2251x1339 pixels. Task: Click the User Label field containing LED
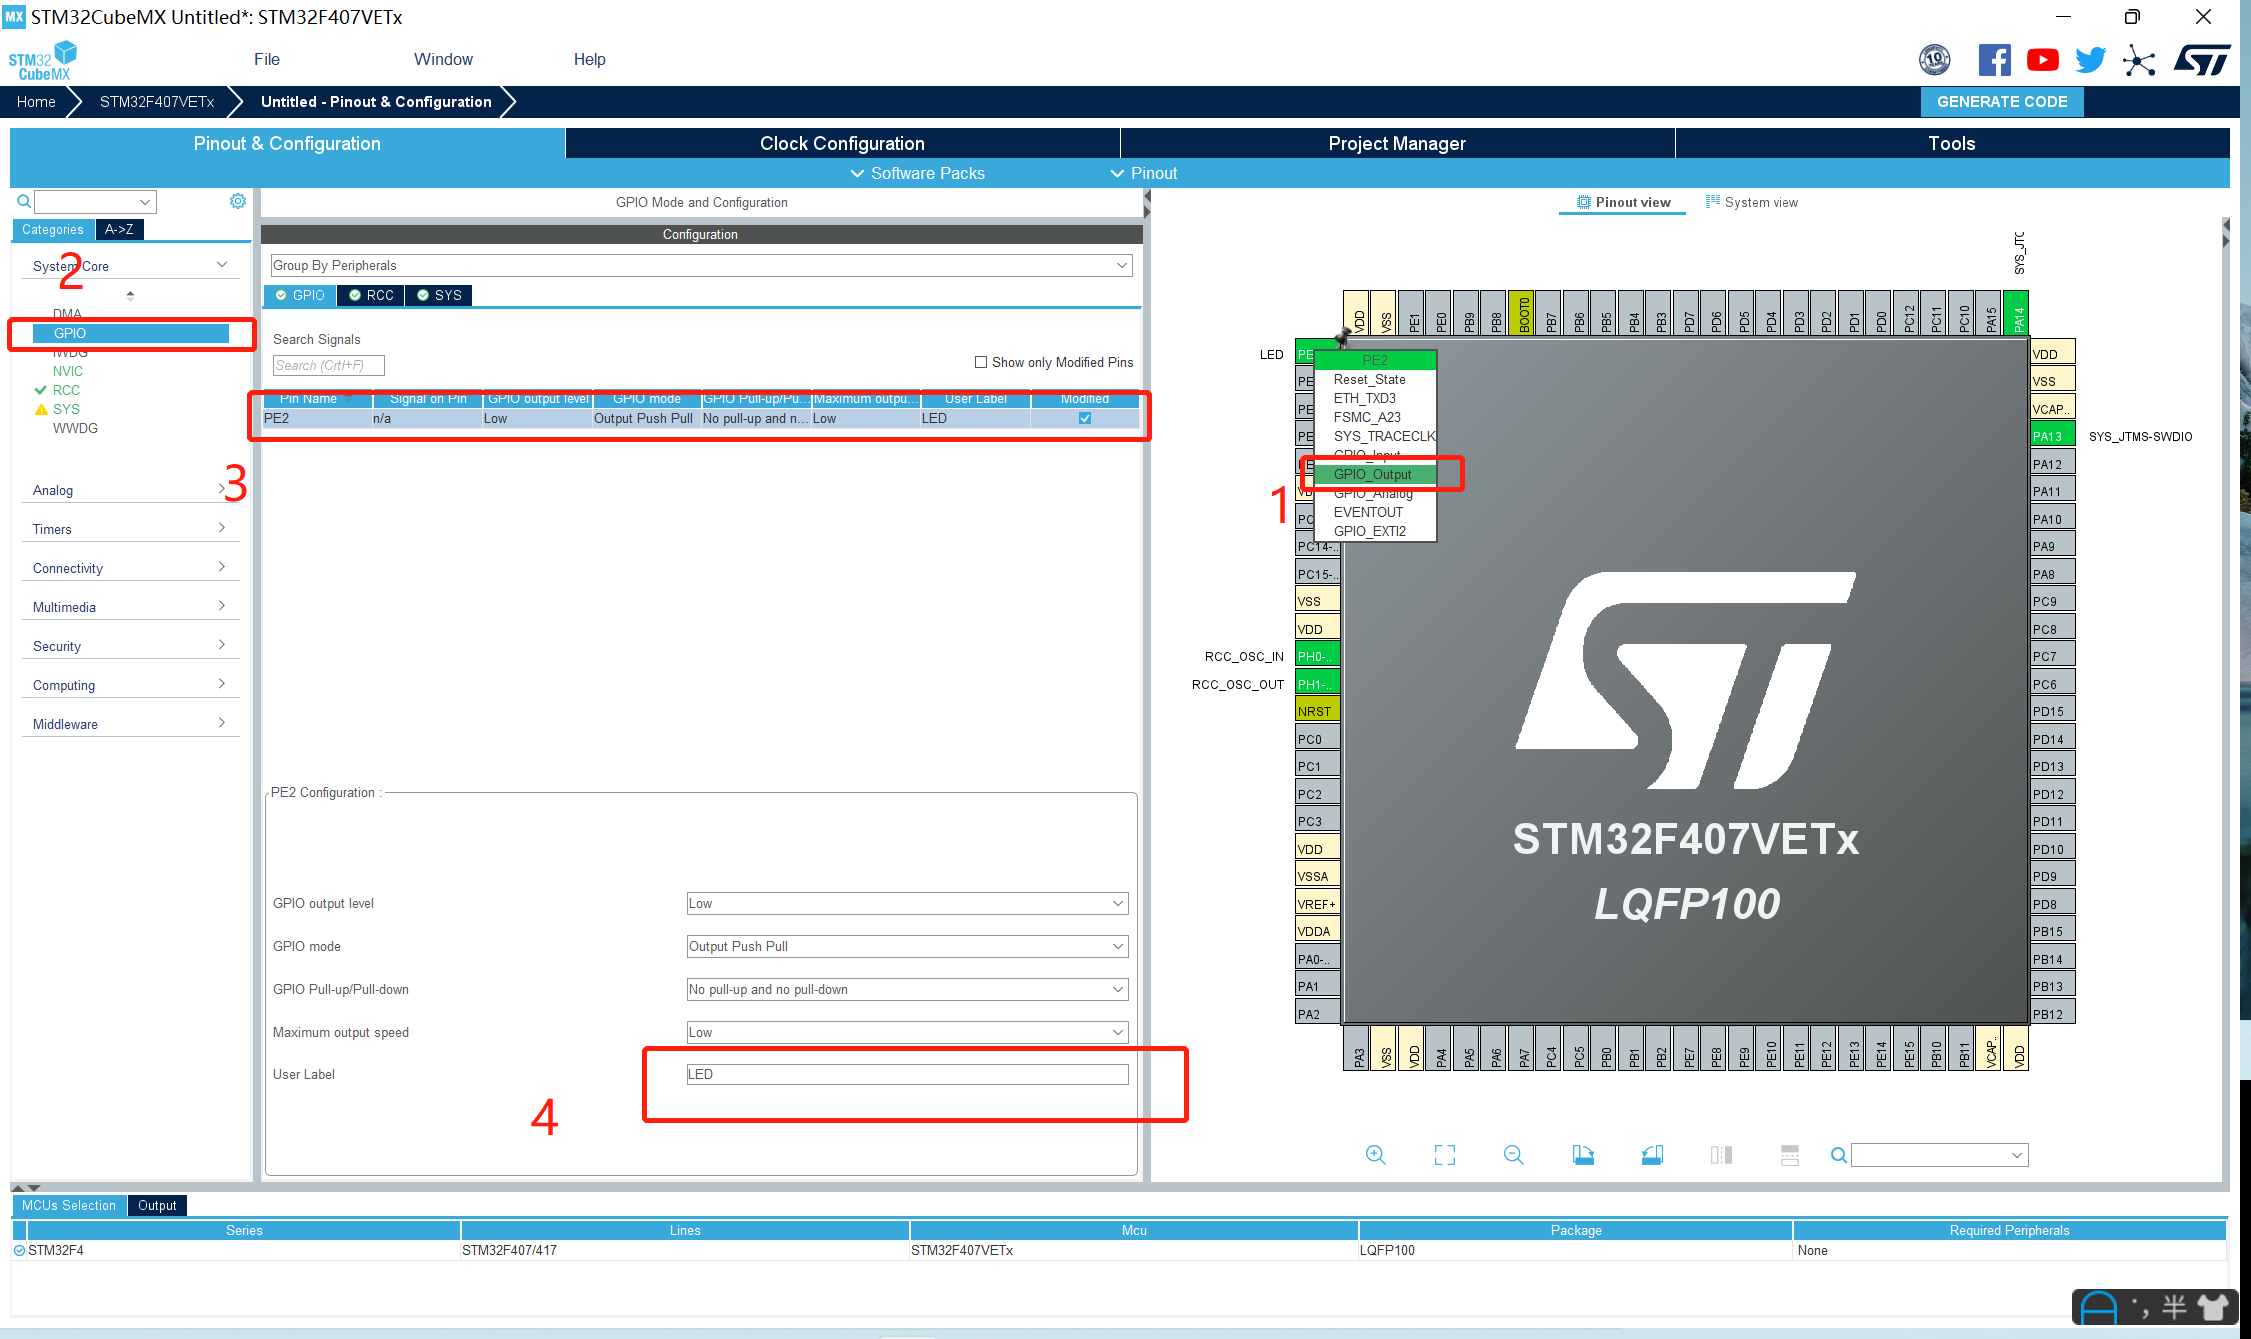coord(906,1073)
